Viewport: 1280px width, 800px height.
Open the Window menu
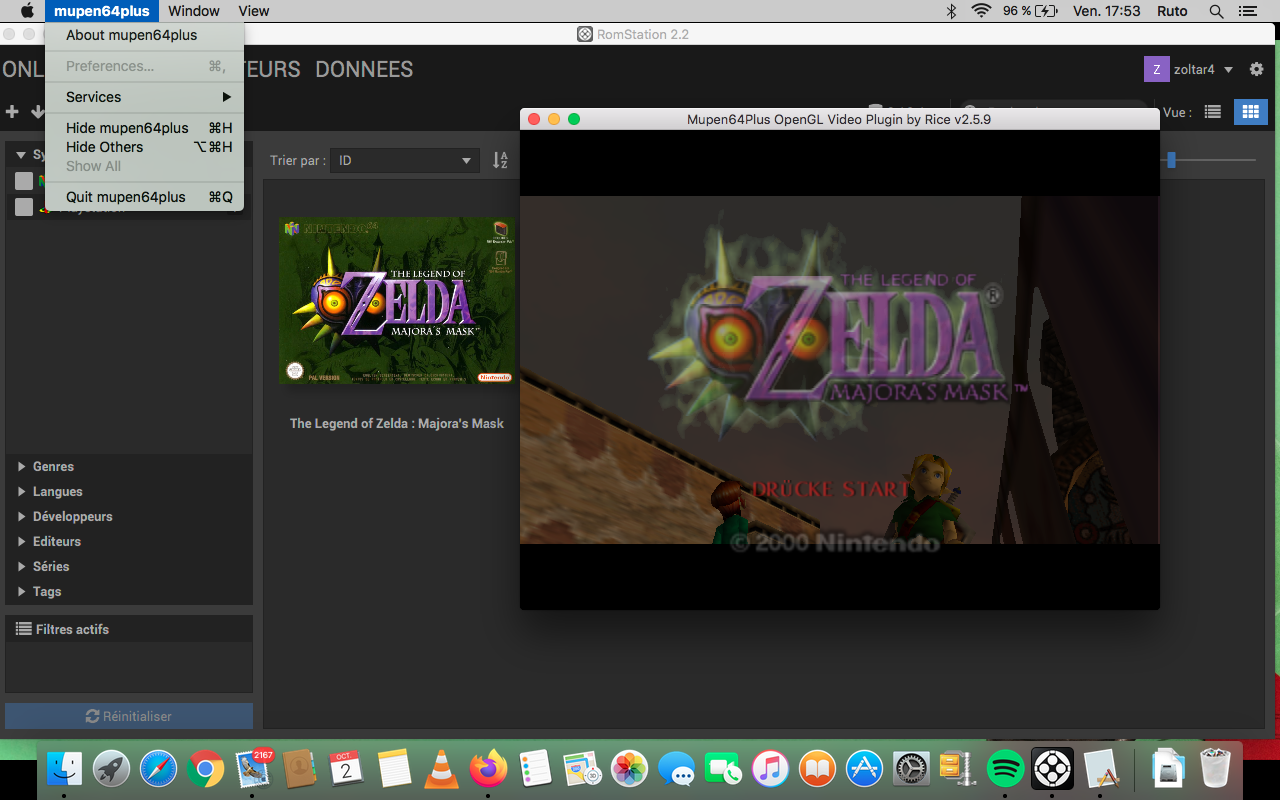click(x=194, y=11)
